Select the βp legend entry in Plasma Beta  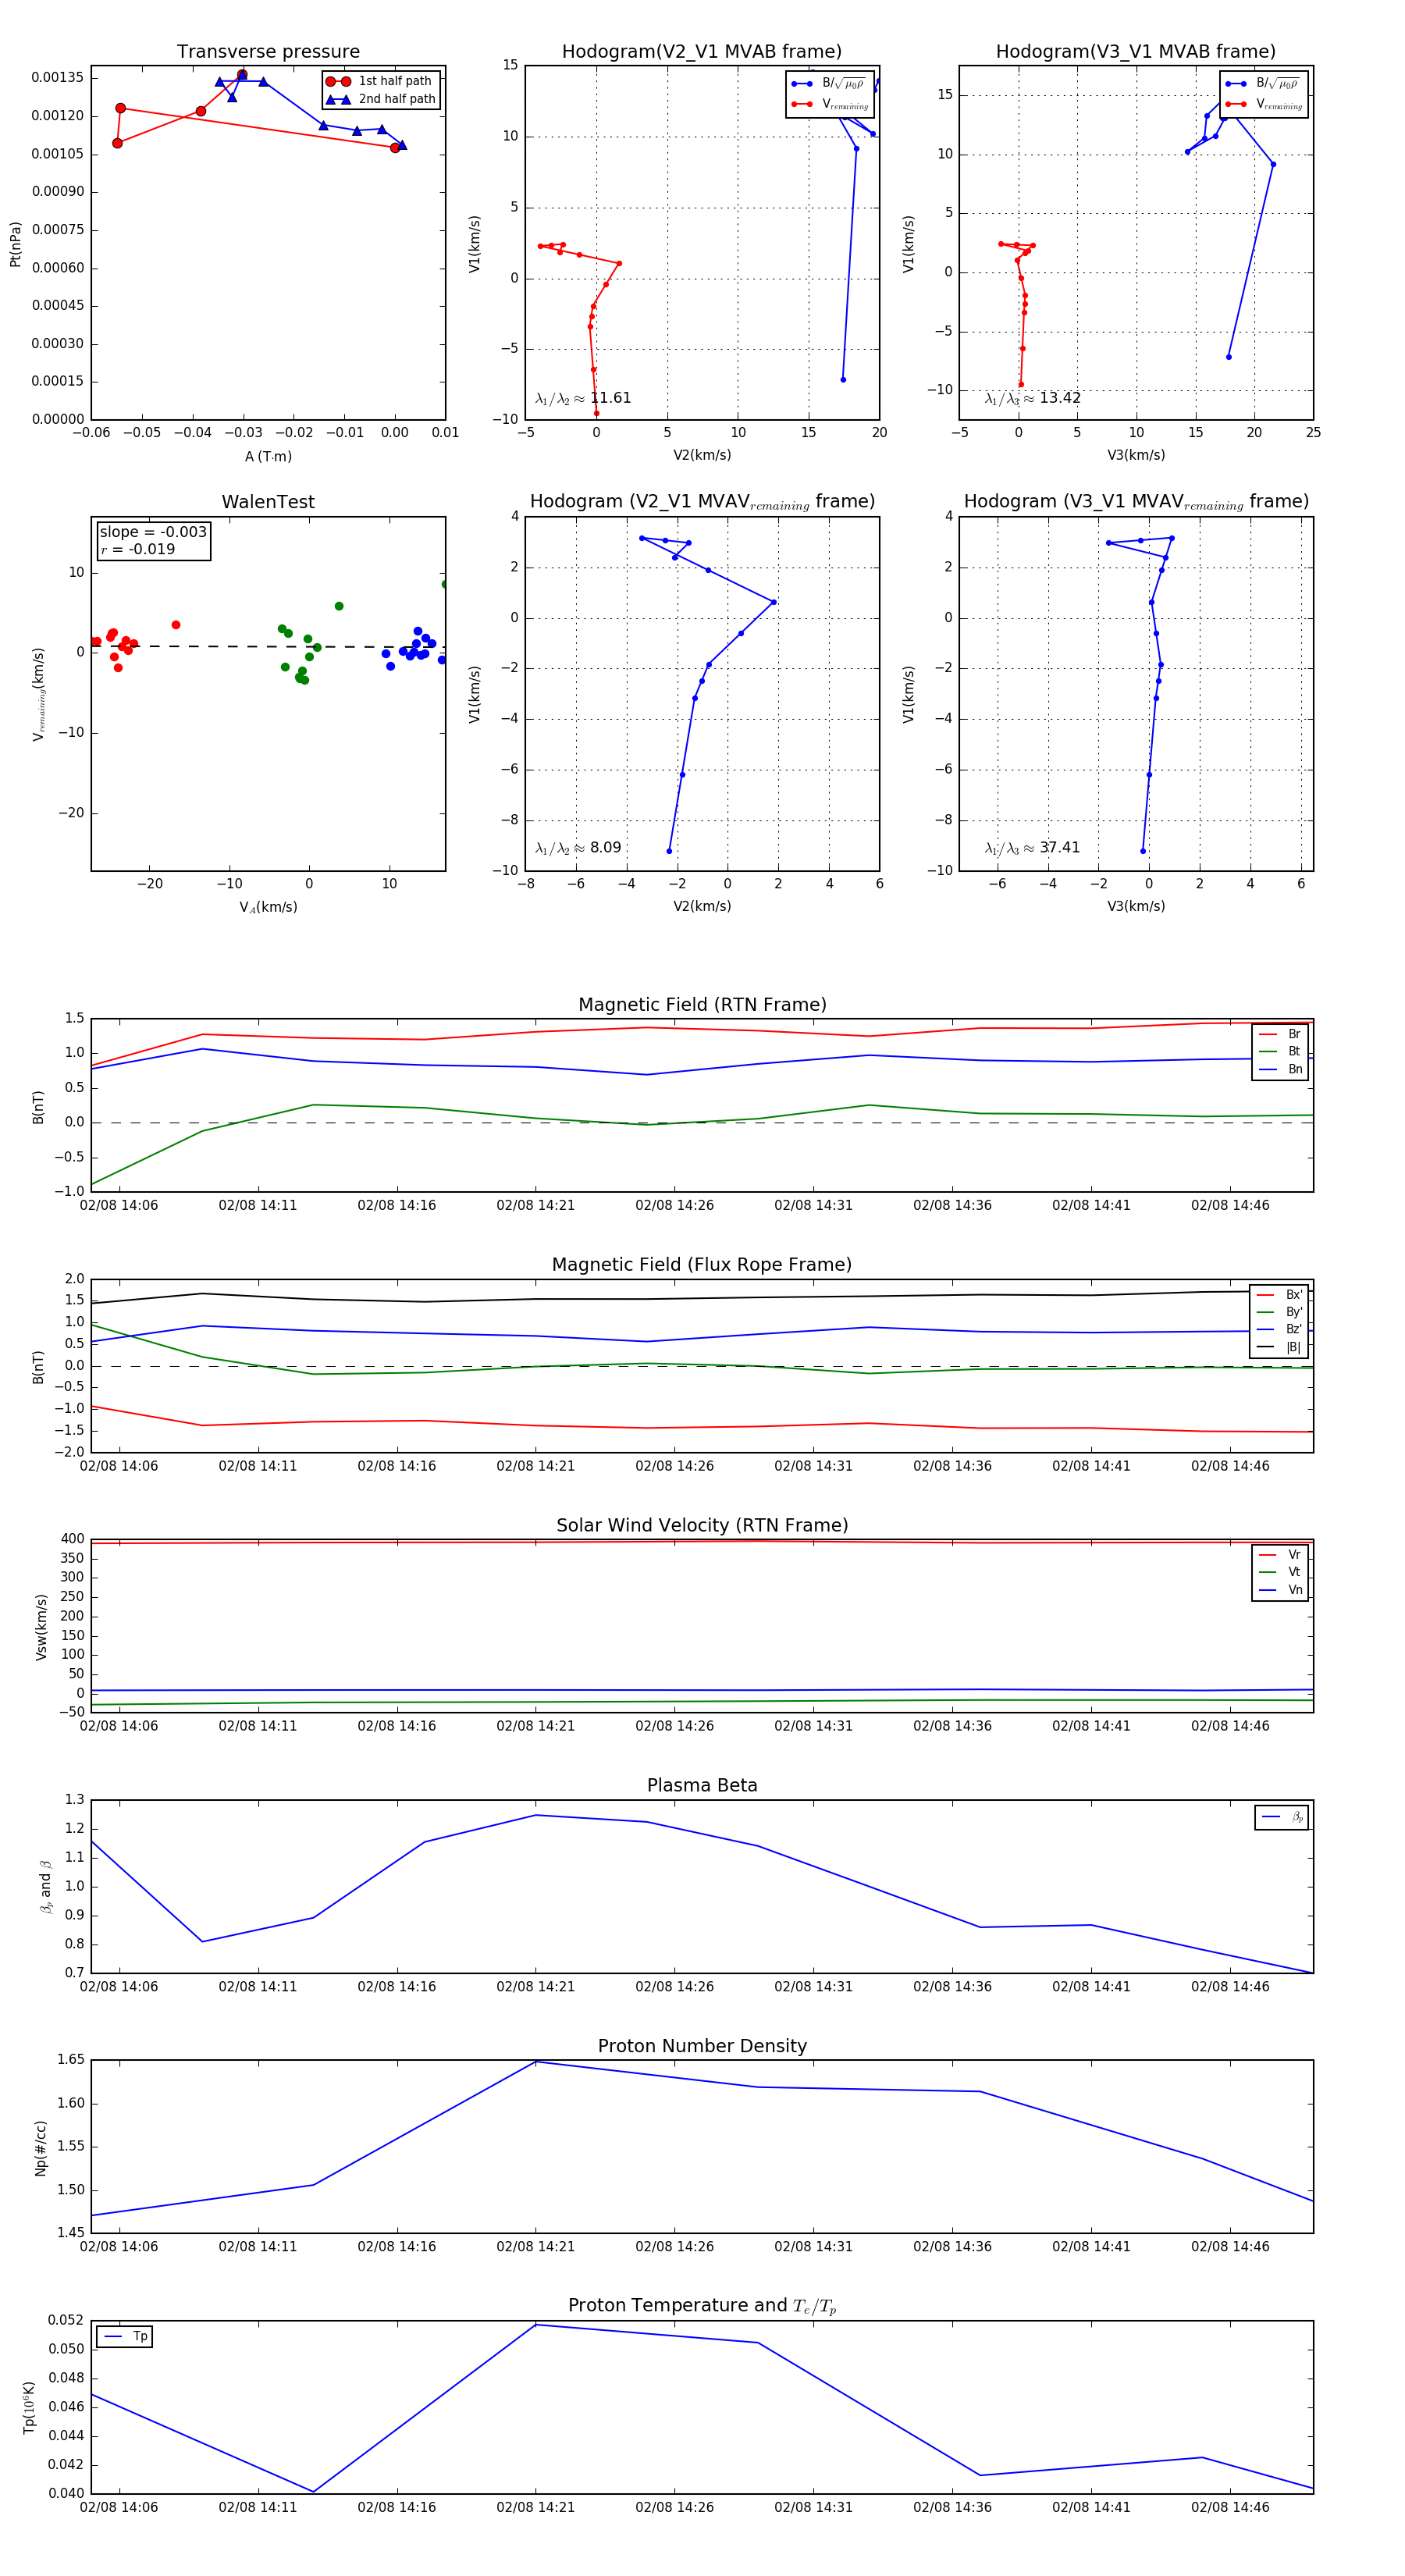pos(1282,1817)
